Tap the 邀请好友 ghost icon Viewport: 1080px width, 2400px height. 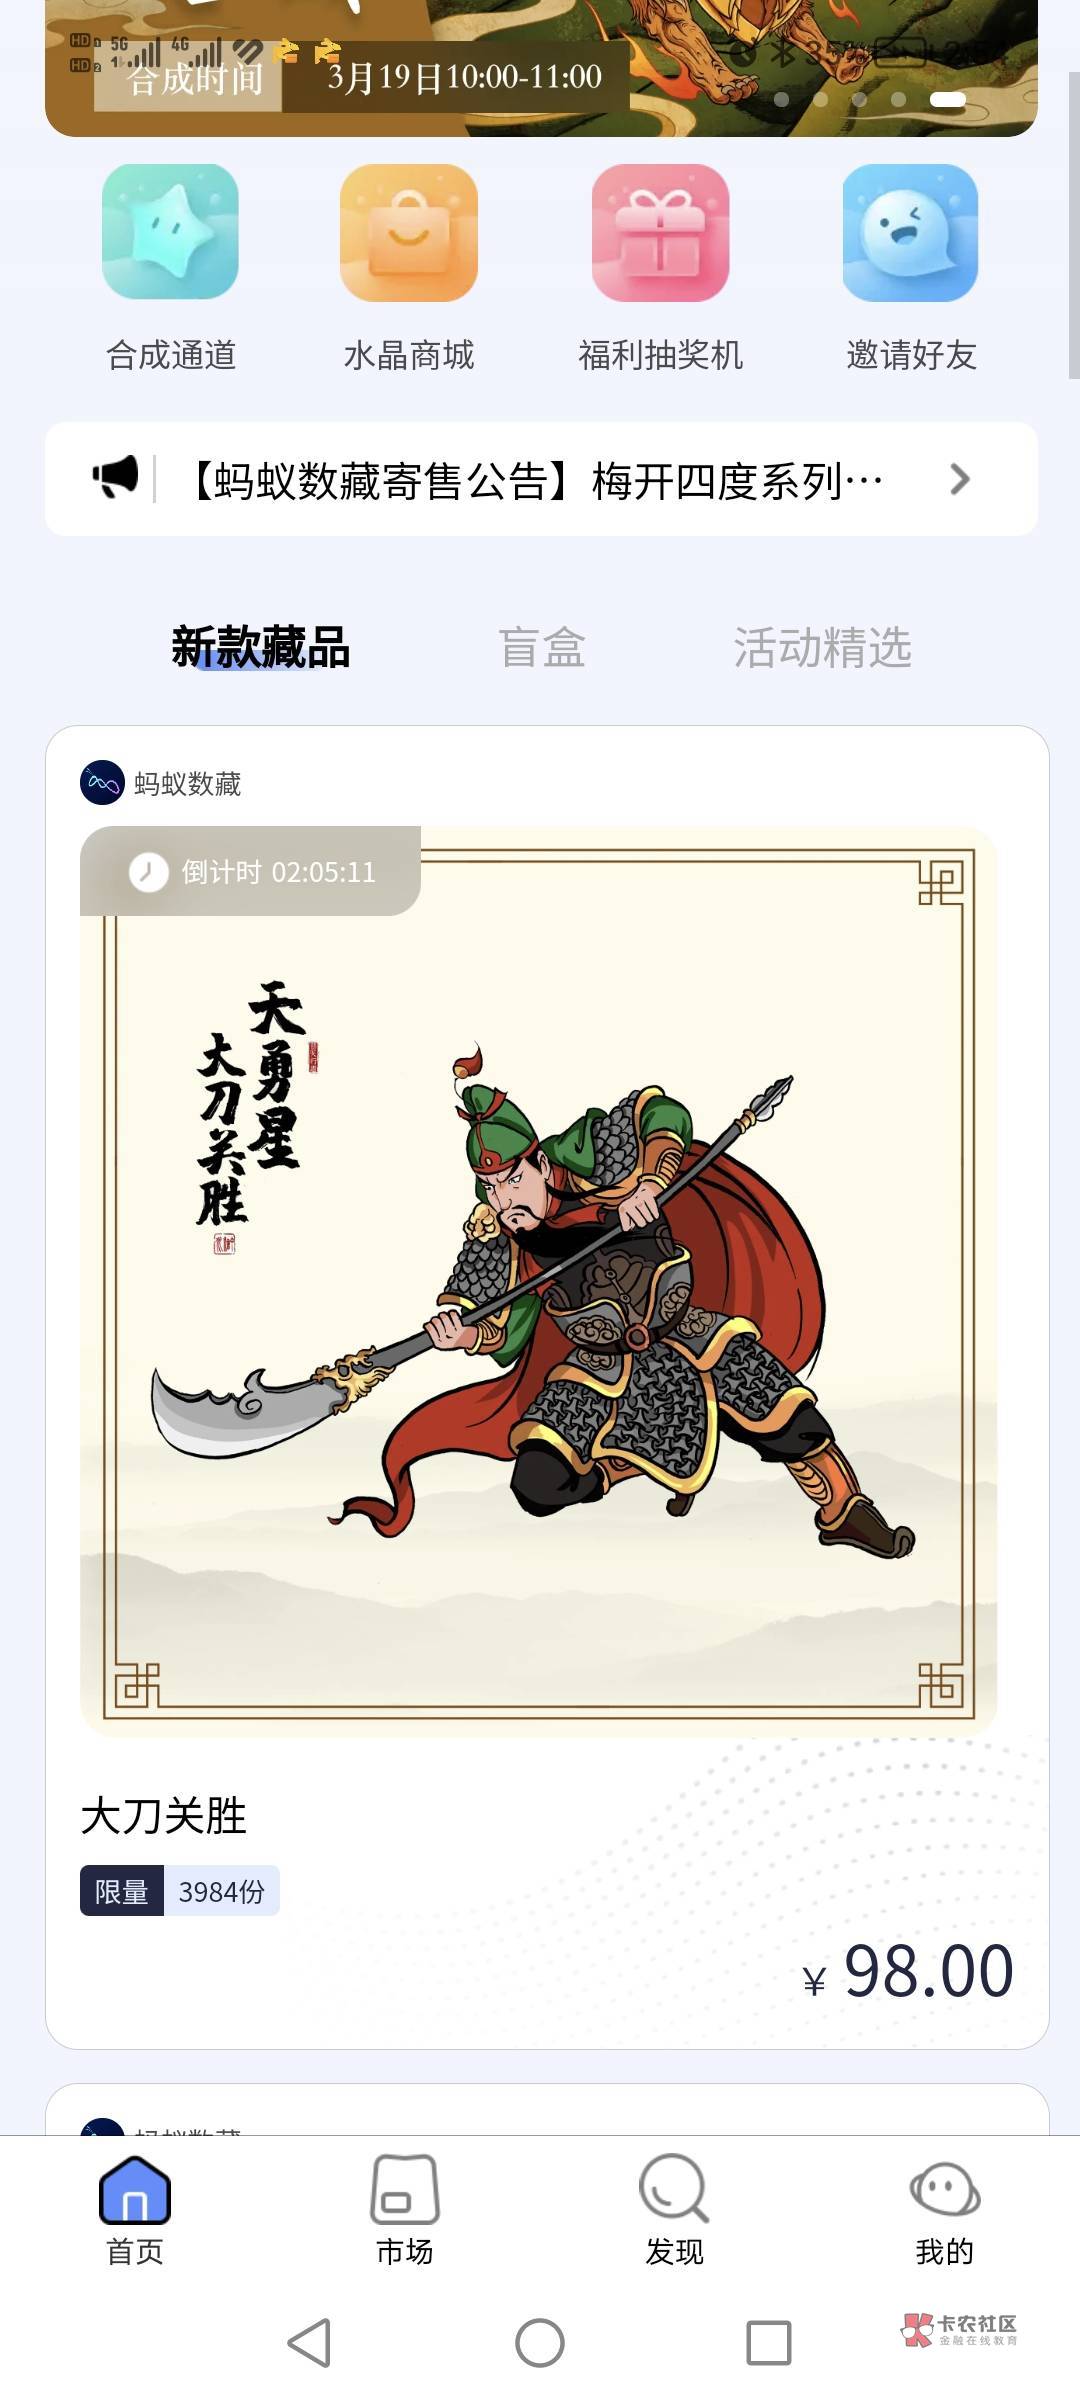(x=910, y=232)
